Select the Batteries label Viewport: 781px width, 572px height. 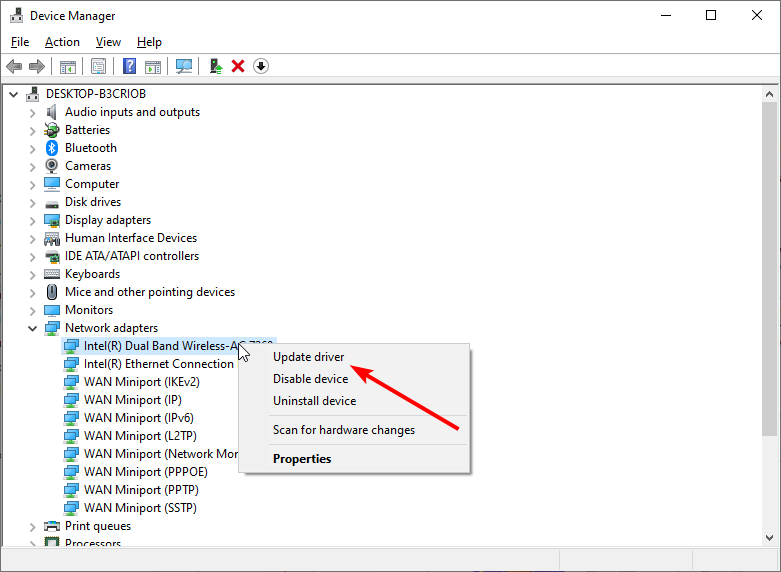[x=87, y=130]
